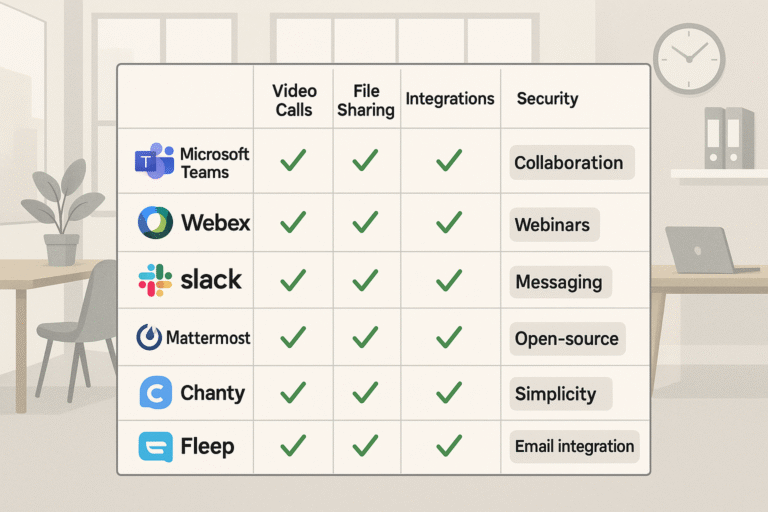The image size is (768, 512).
Task: Click Webex File Sharing checkmark
Action: tap(365, 222)
